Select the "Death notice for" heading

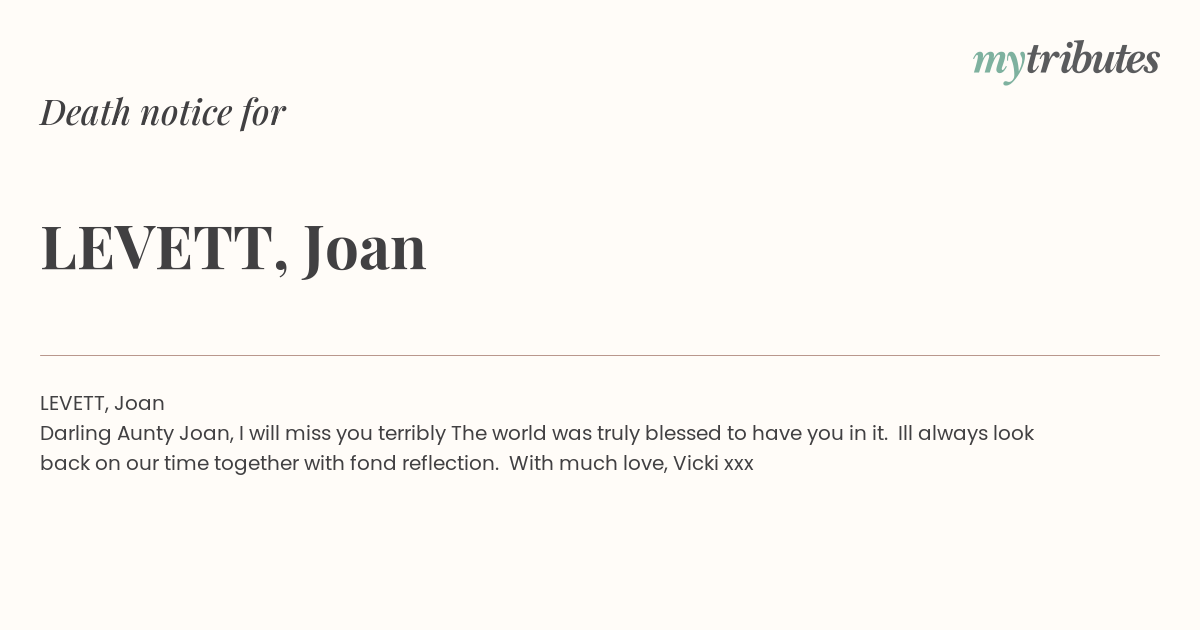163,112
